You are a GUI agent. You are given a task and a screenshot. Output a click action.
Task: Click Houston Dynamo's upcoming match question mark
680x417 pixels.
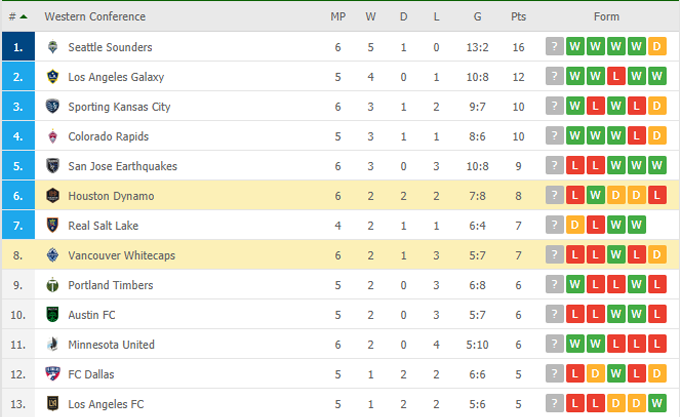(x=555, y=196)
